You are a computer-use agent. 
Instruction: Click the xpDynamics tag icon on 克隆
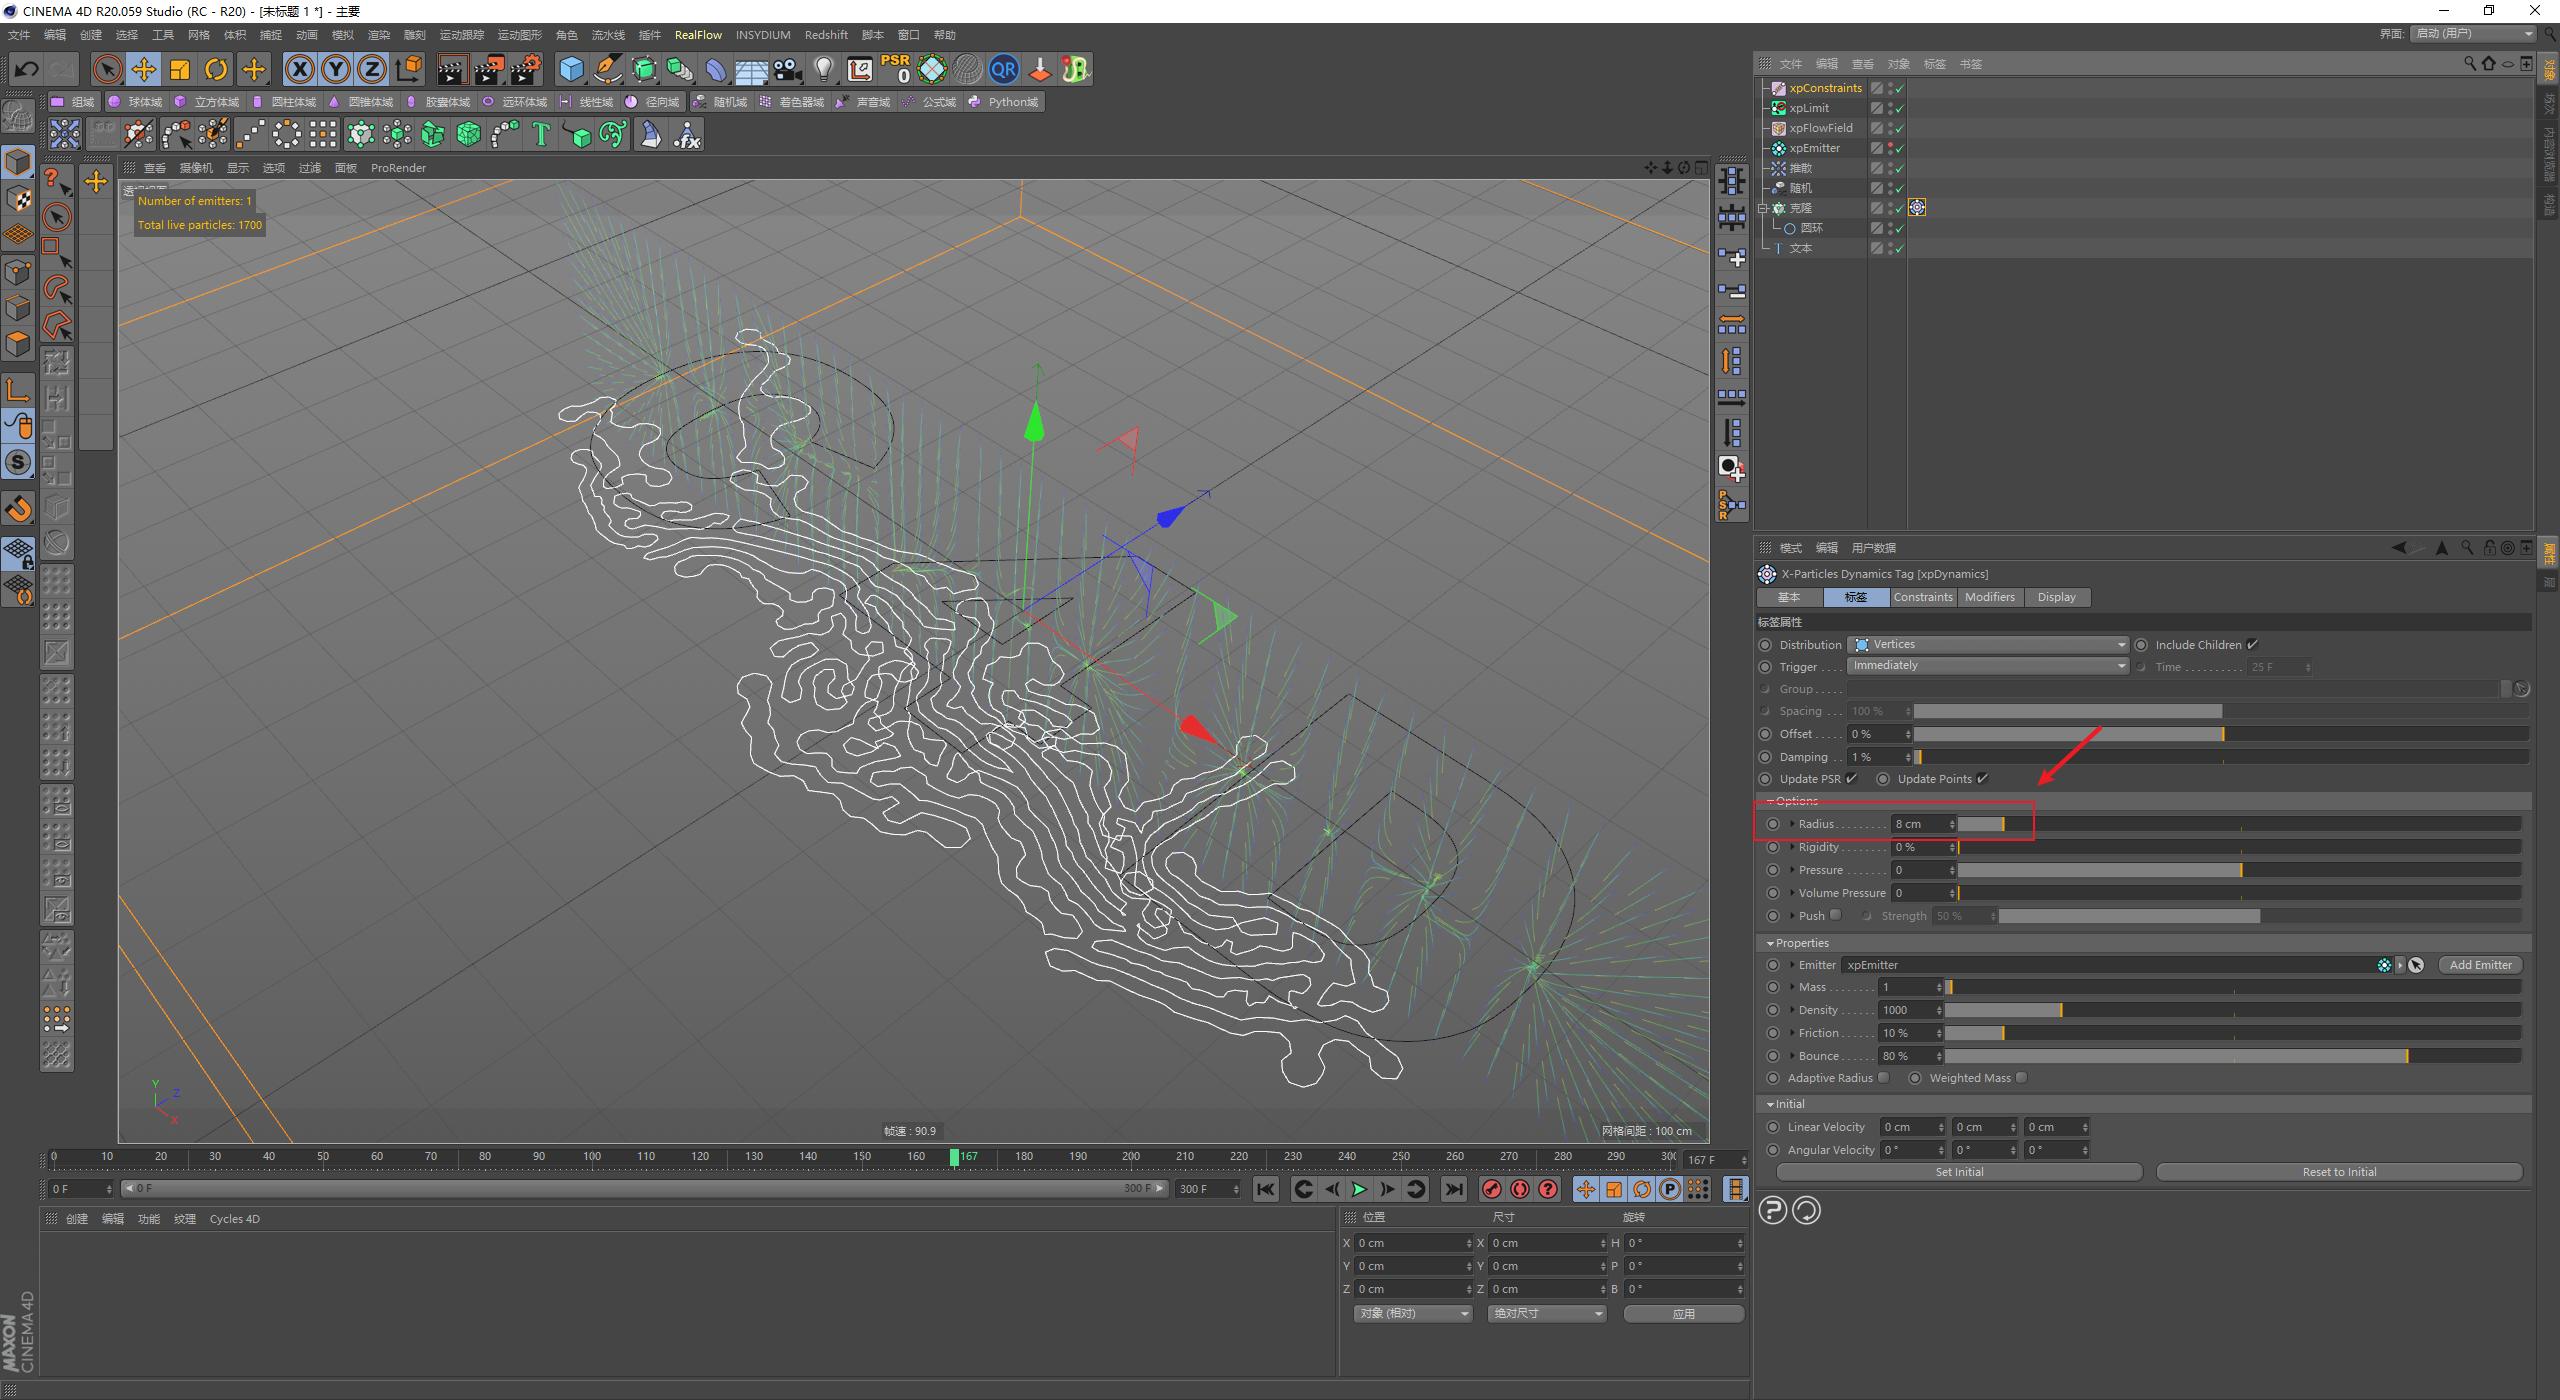coord(1917,207)
